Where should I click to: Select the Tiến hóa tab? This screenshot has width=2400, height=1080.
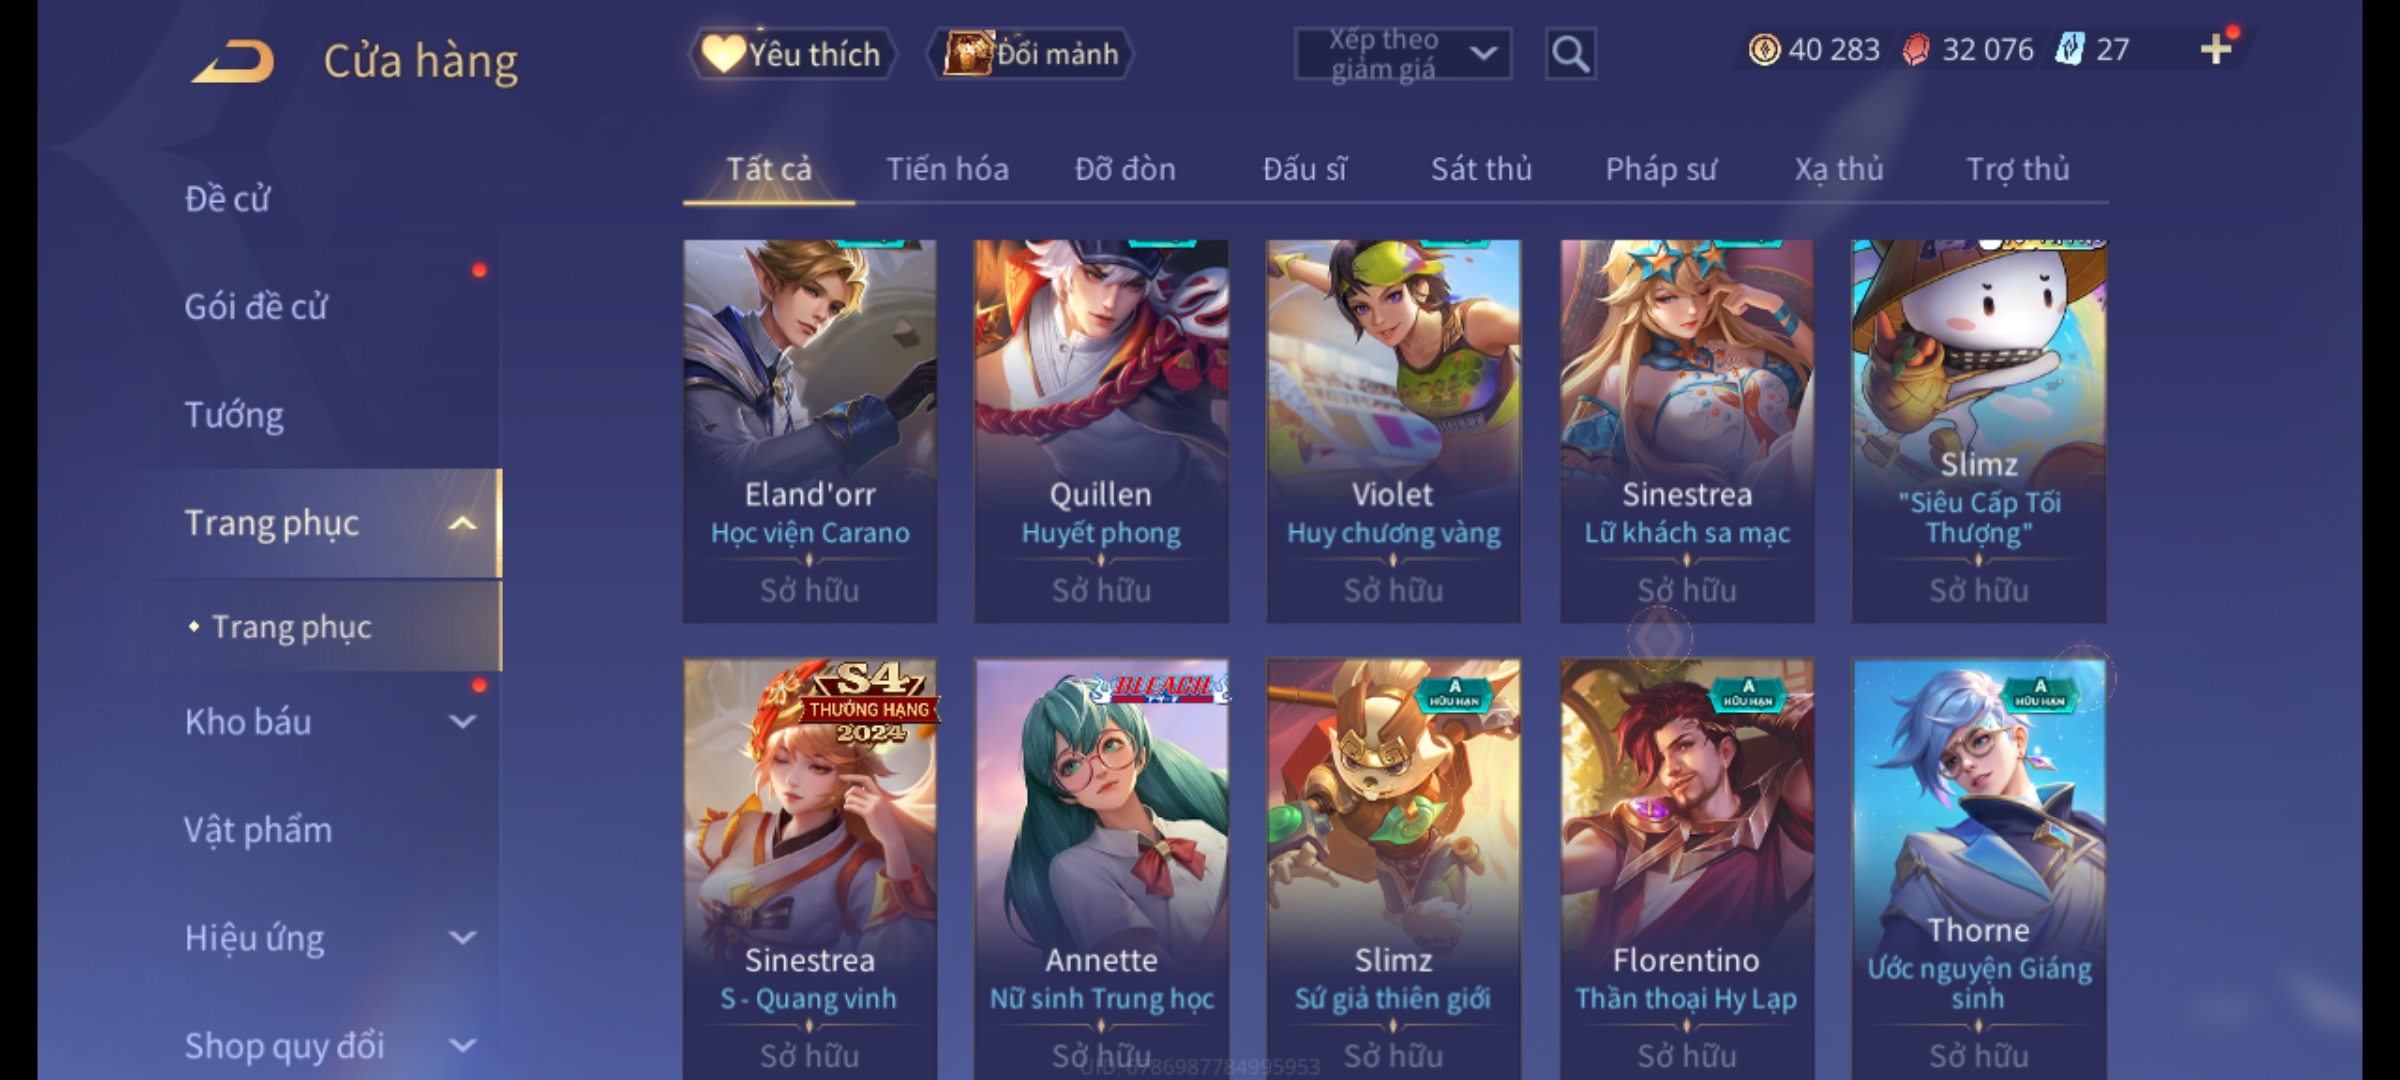[x=947, y=169]
